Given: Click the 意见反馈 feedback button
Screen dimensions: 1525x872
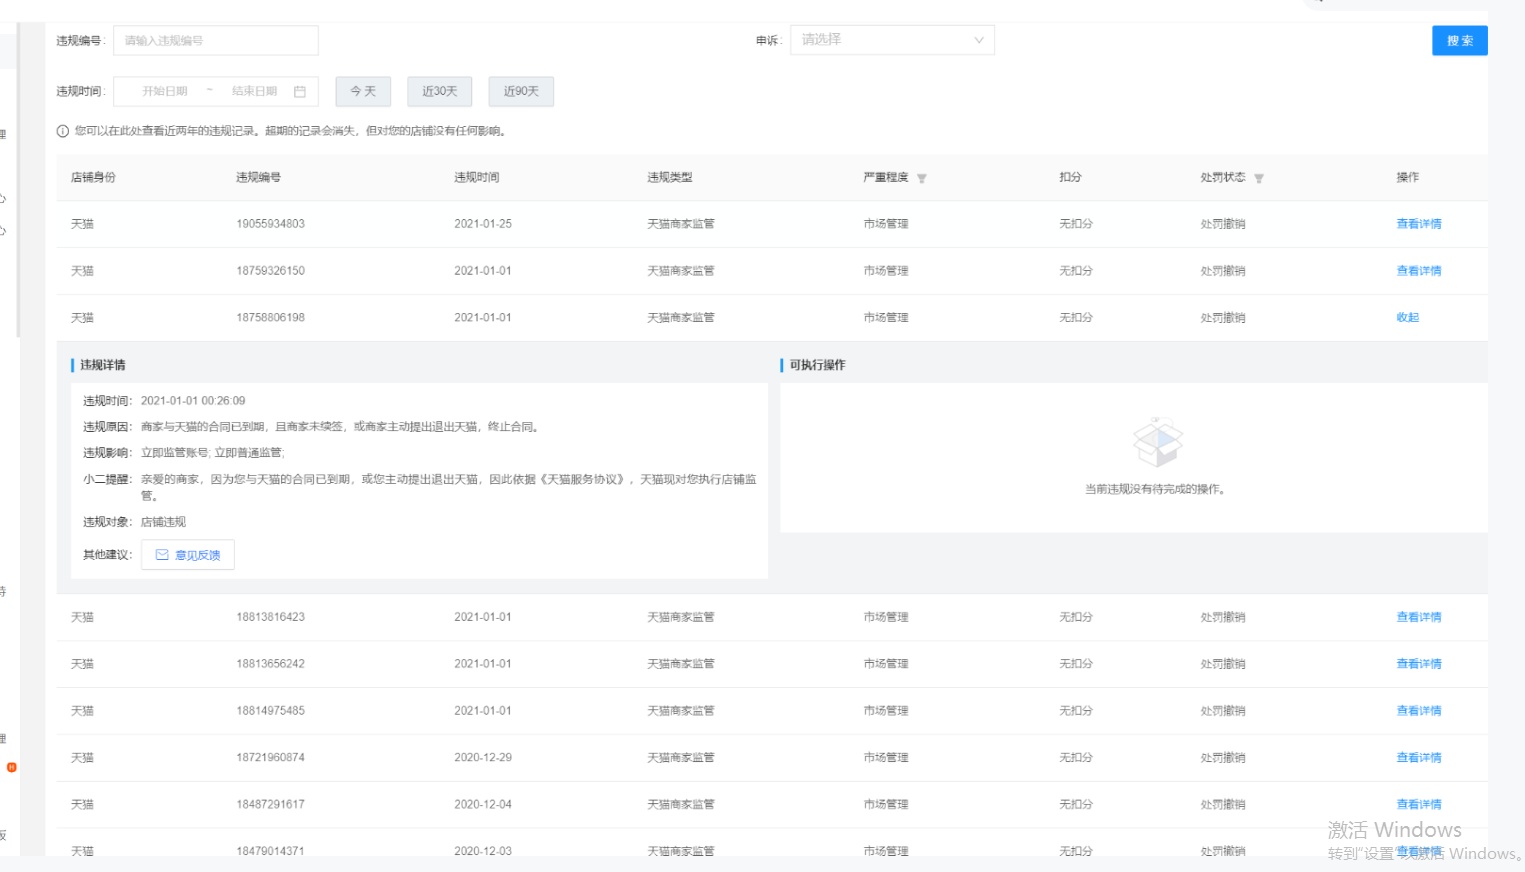Looking at the screenshot, I should [x=188, y=555].
